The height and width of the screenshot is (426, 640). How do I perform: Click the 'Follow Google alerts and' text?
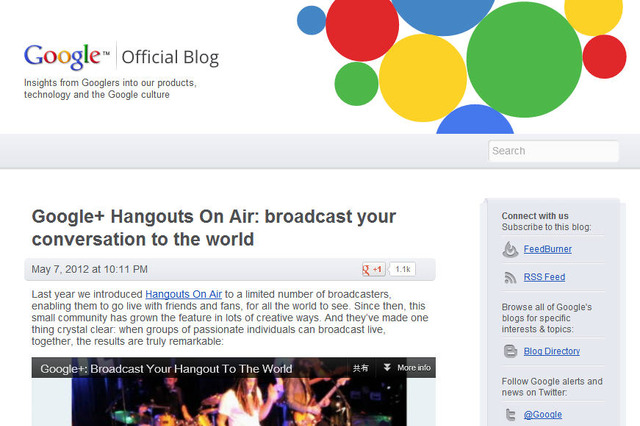click(552, 381)
